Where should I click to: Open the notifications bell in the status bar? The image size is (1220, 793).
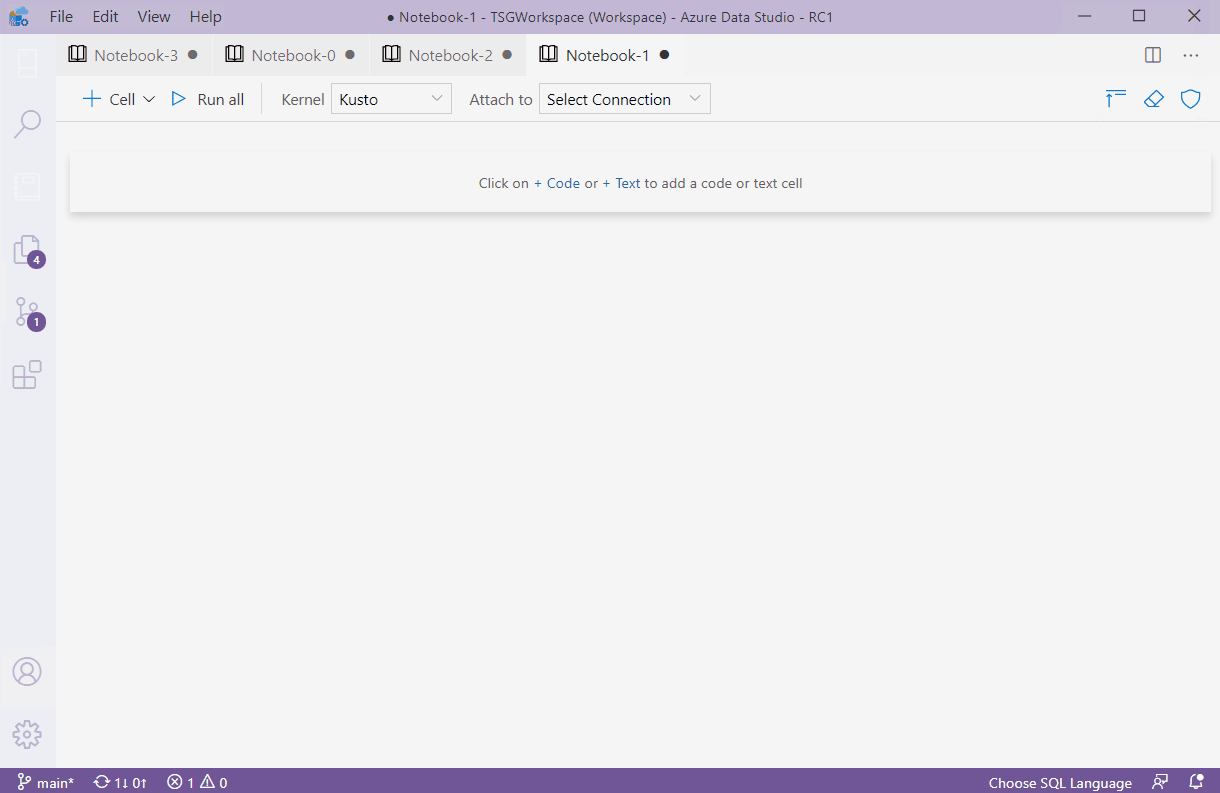coord(1196,782)
